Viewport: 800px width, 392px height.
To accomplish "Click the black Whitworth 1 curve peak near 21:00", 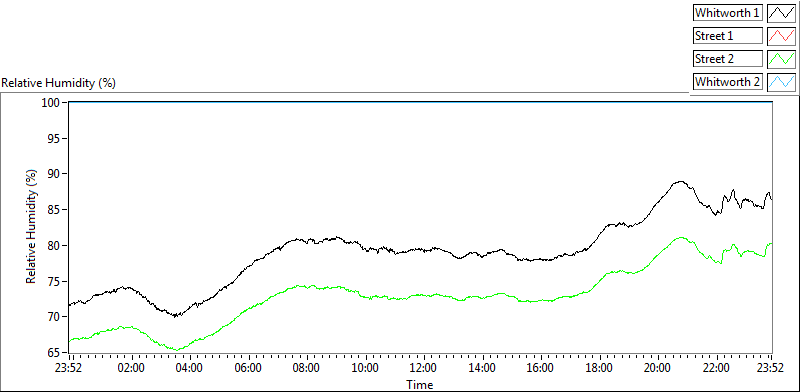I will [x=680, y=181].
